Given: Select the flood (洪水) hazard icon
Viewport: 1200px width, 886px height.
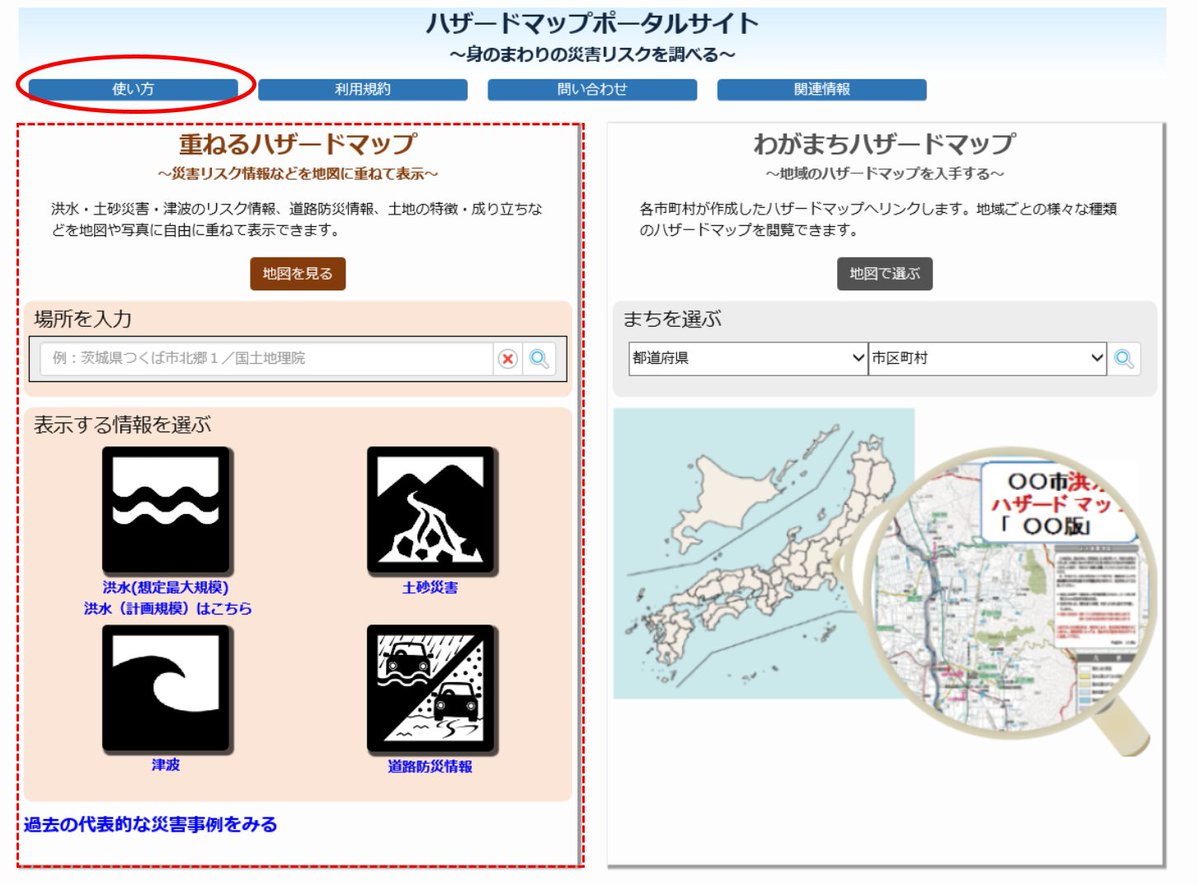Looking at the screenshot, I should click(x=168, y=511).
